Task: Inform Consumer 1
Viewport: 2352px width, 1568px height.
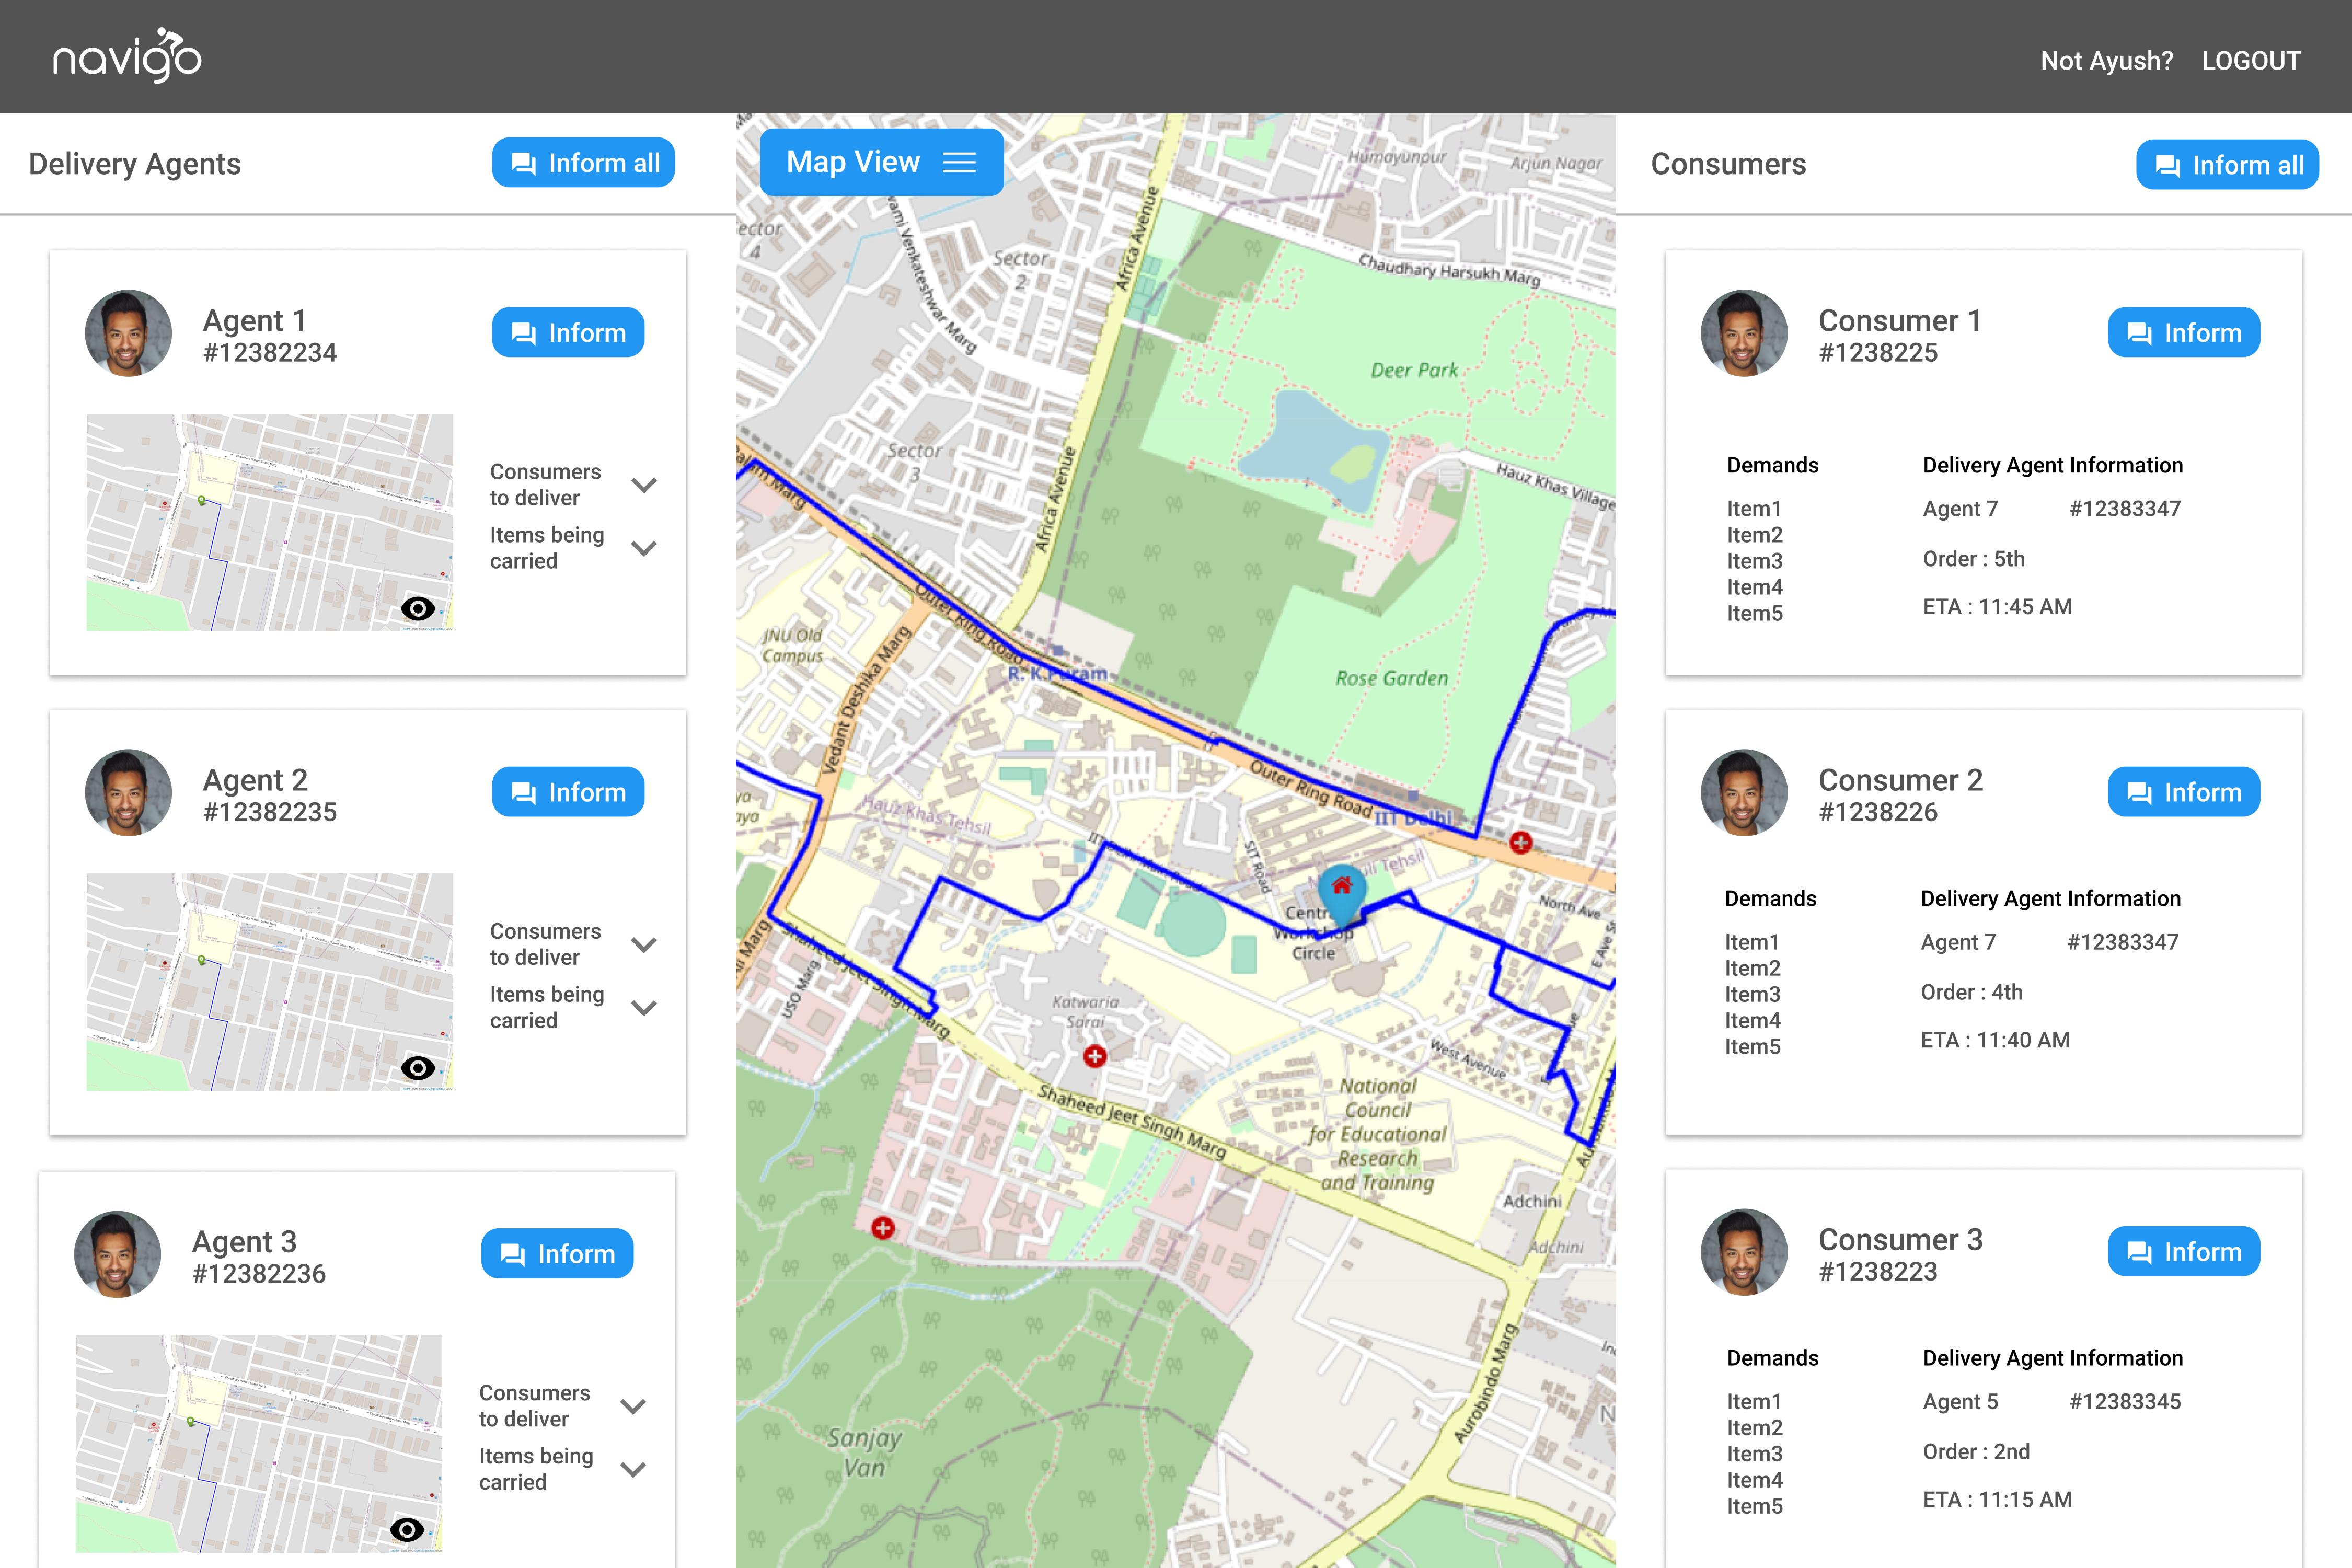Action: (x=2184, y=333)
